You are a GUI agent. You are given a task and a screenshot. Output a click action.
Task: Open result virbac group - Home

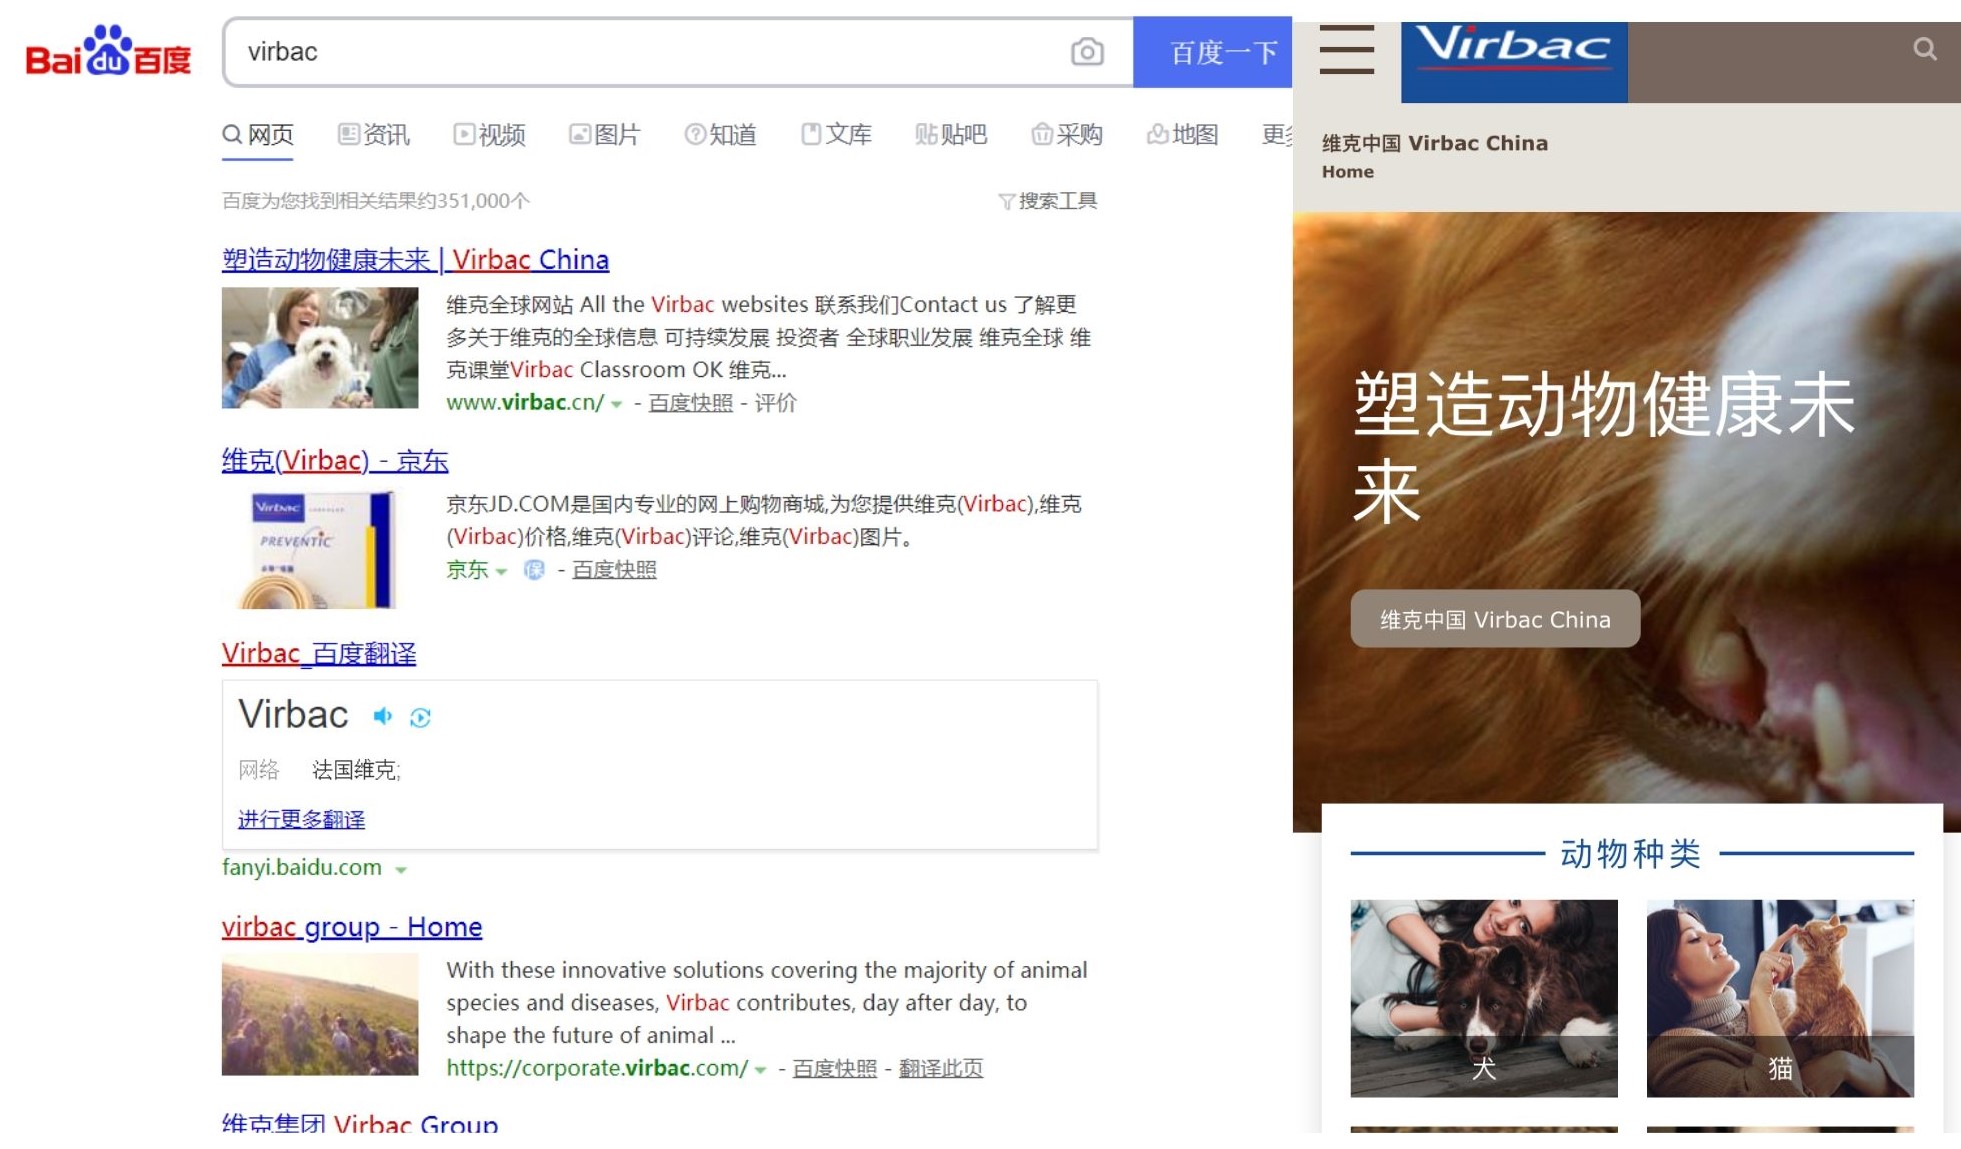(x=352, y=927)
